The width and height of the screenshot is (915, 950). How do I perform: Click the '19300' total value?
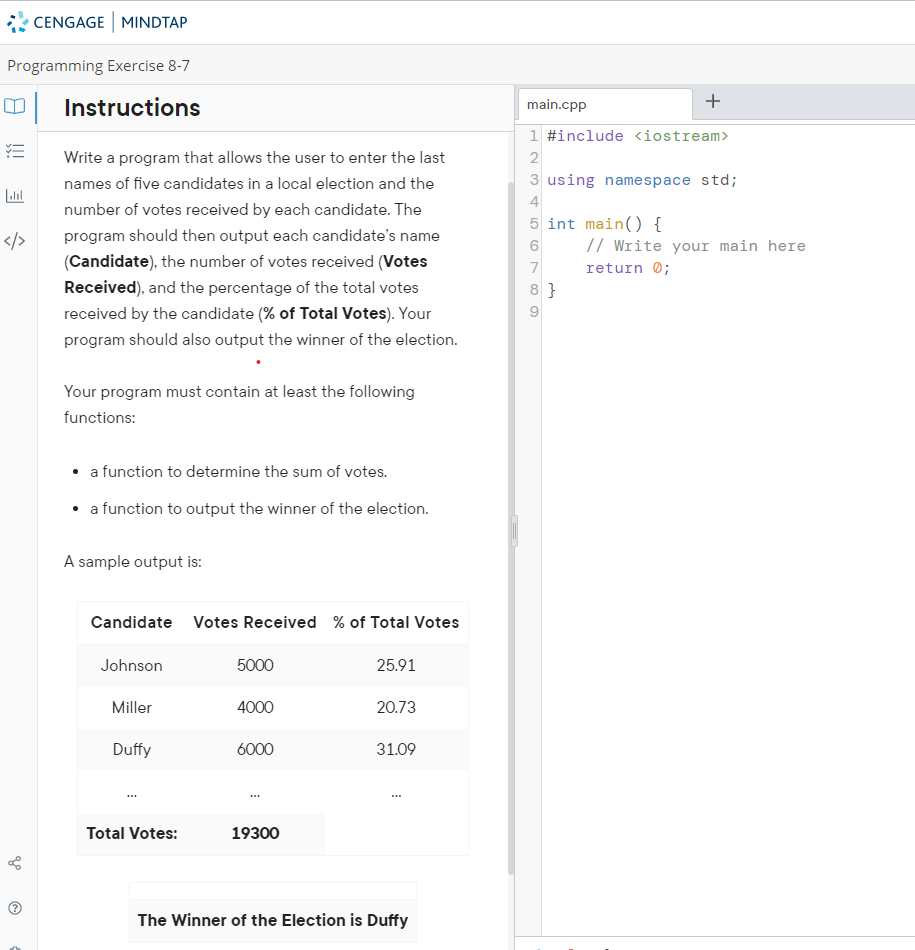pos(255,833)
